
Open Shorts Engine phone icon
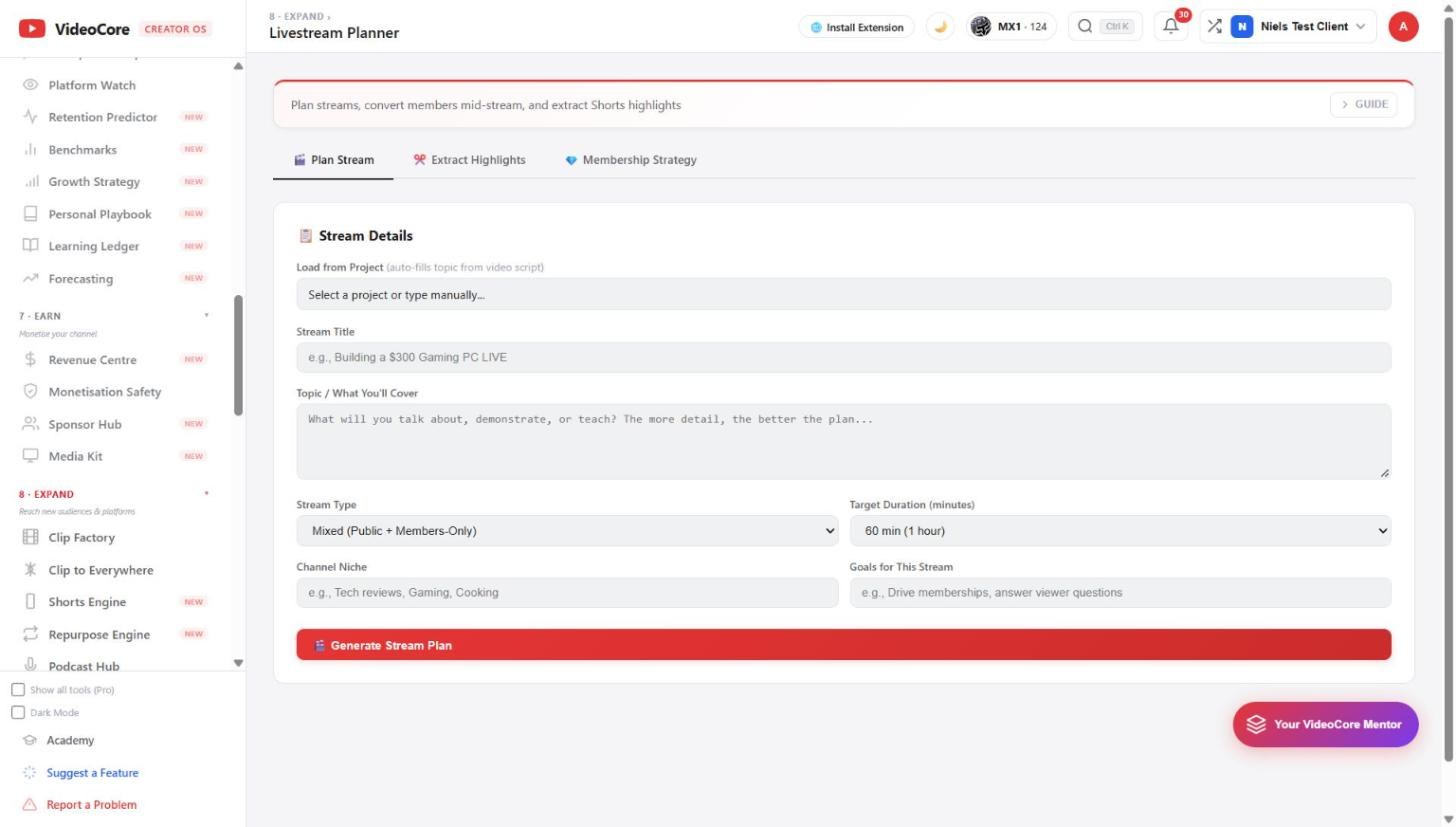point(30,601)
